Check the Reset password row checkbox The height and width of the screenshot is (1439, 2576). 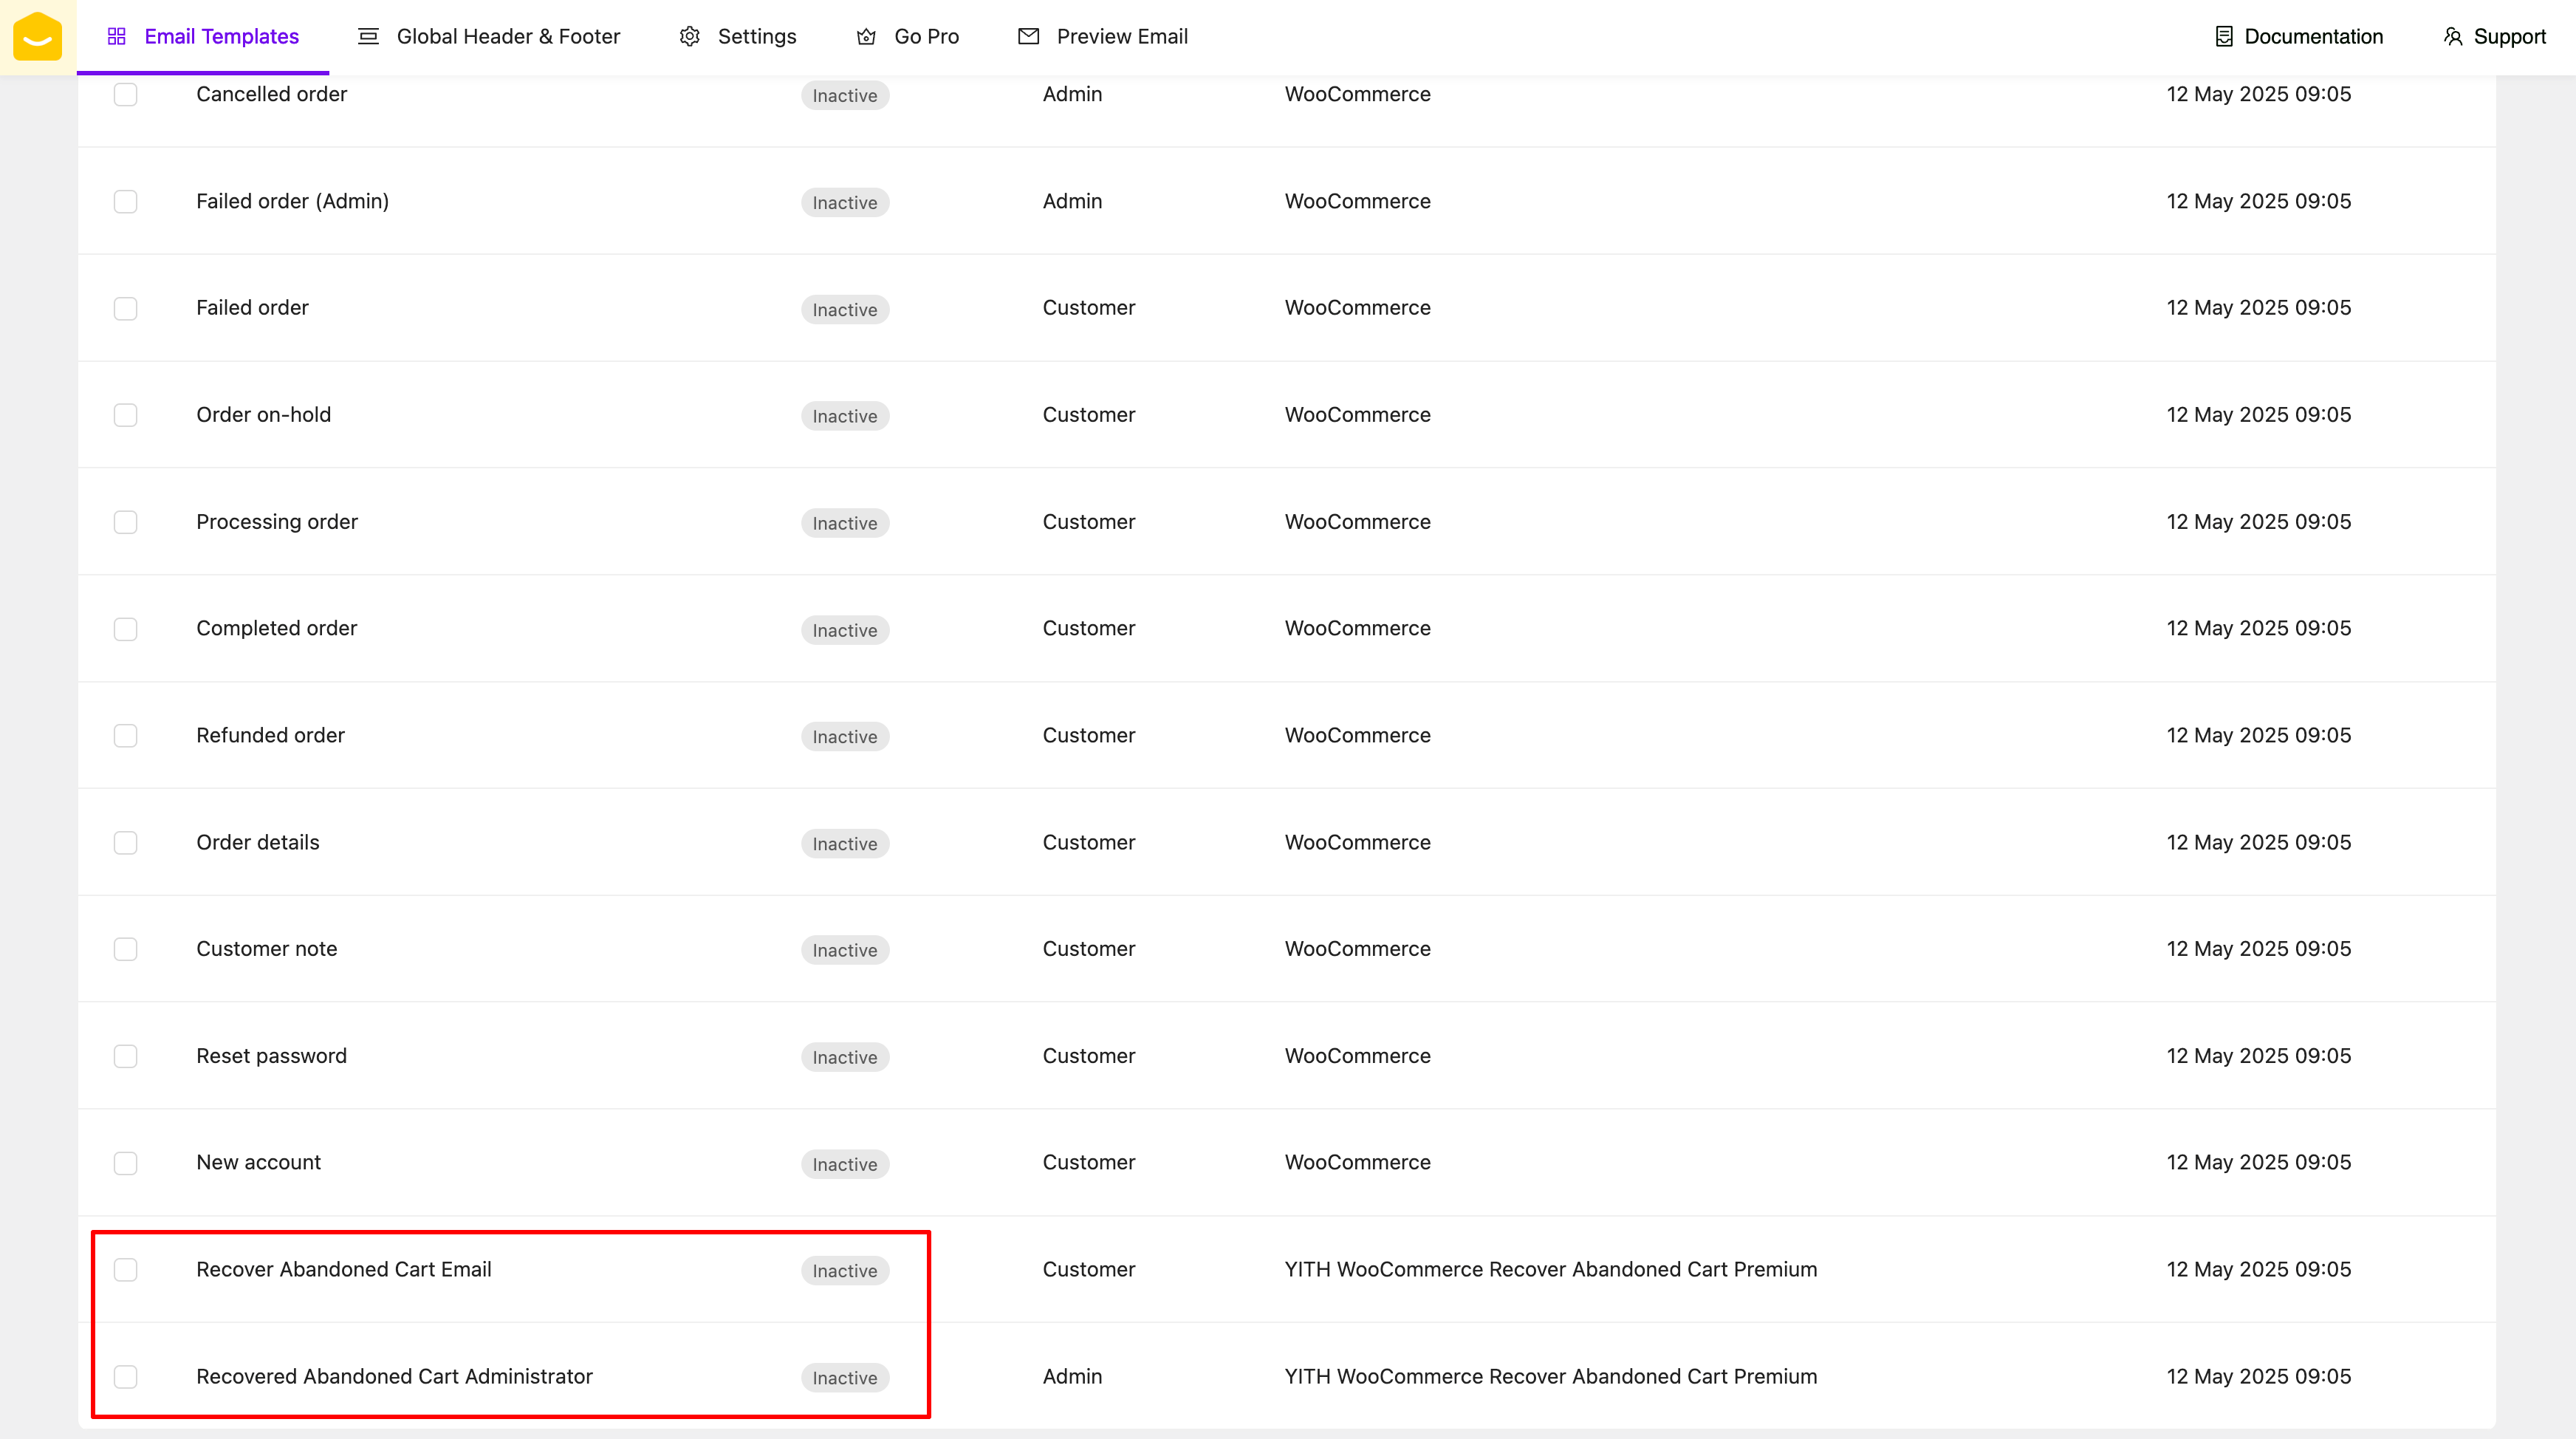(x=125, y=1056)
